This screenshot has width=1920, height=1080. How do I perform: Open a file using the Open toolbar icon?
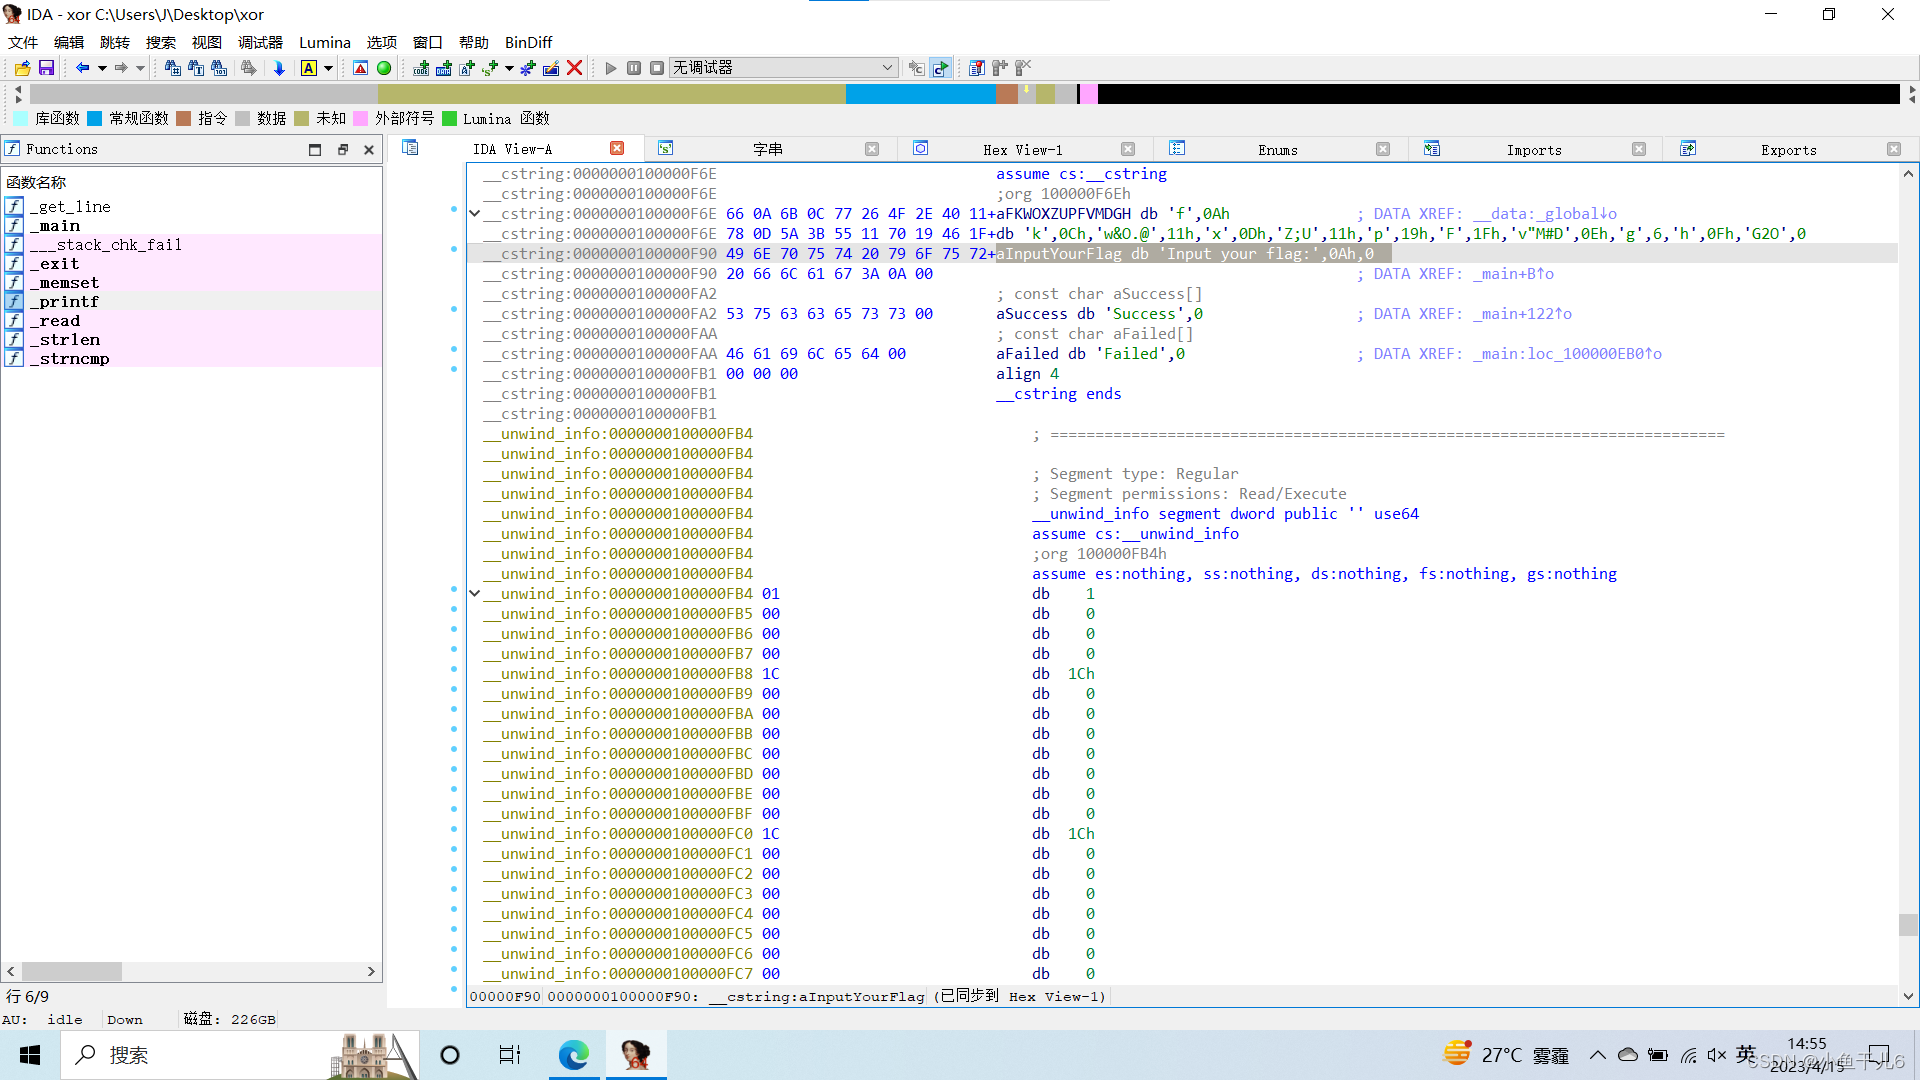pyautogui.click(x=21, y=68)
